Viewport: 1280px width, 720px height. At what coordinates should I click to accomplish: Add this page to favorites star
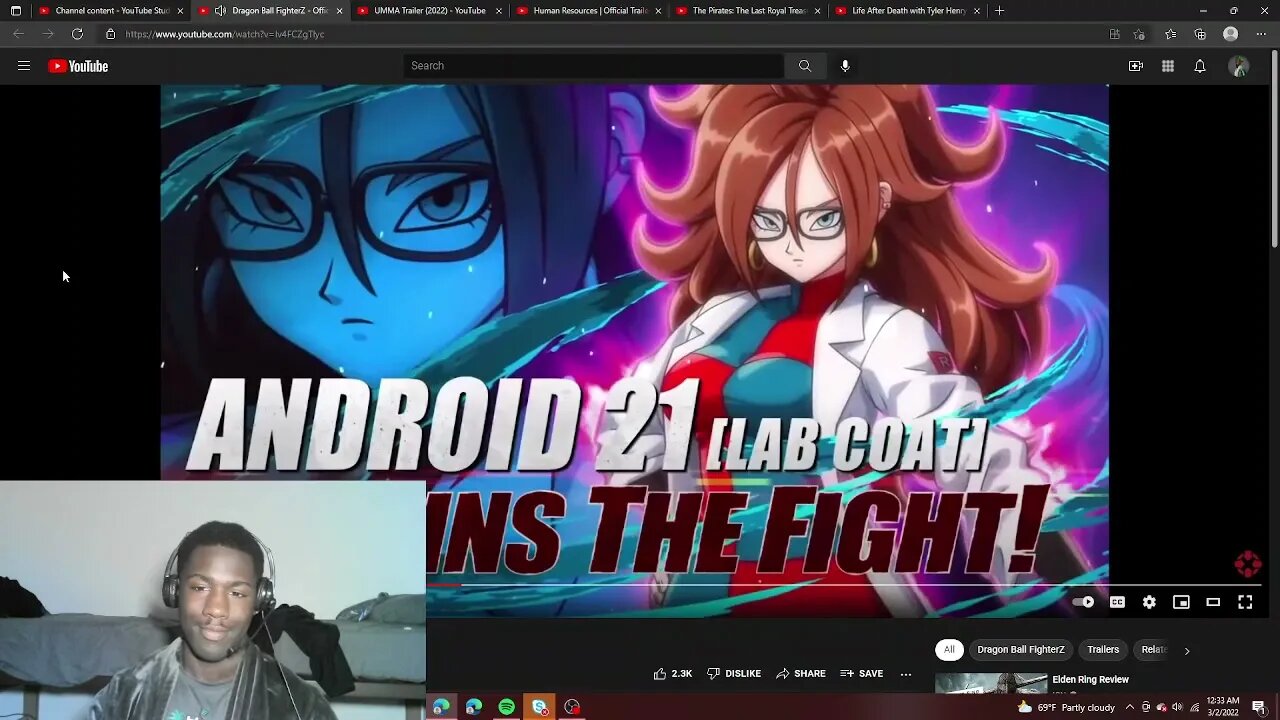coord(1139,34)
